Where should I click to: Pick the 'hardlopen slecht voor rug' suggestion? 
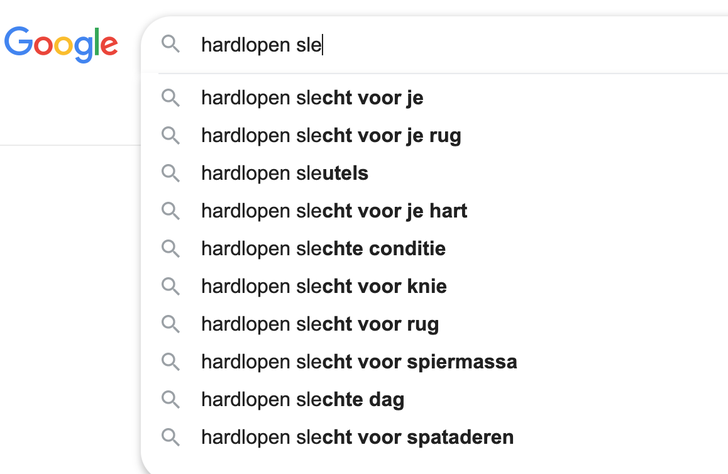[320, 324]
